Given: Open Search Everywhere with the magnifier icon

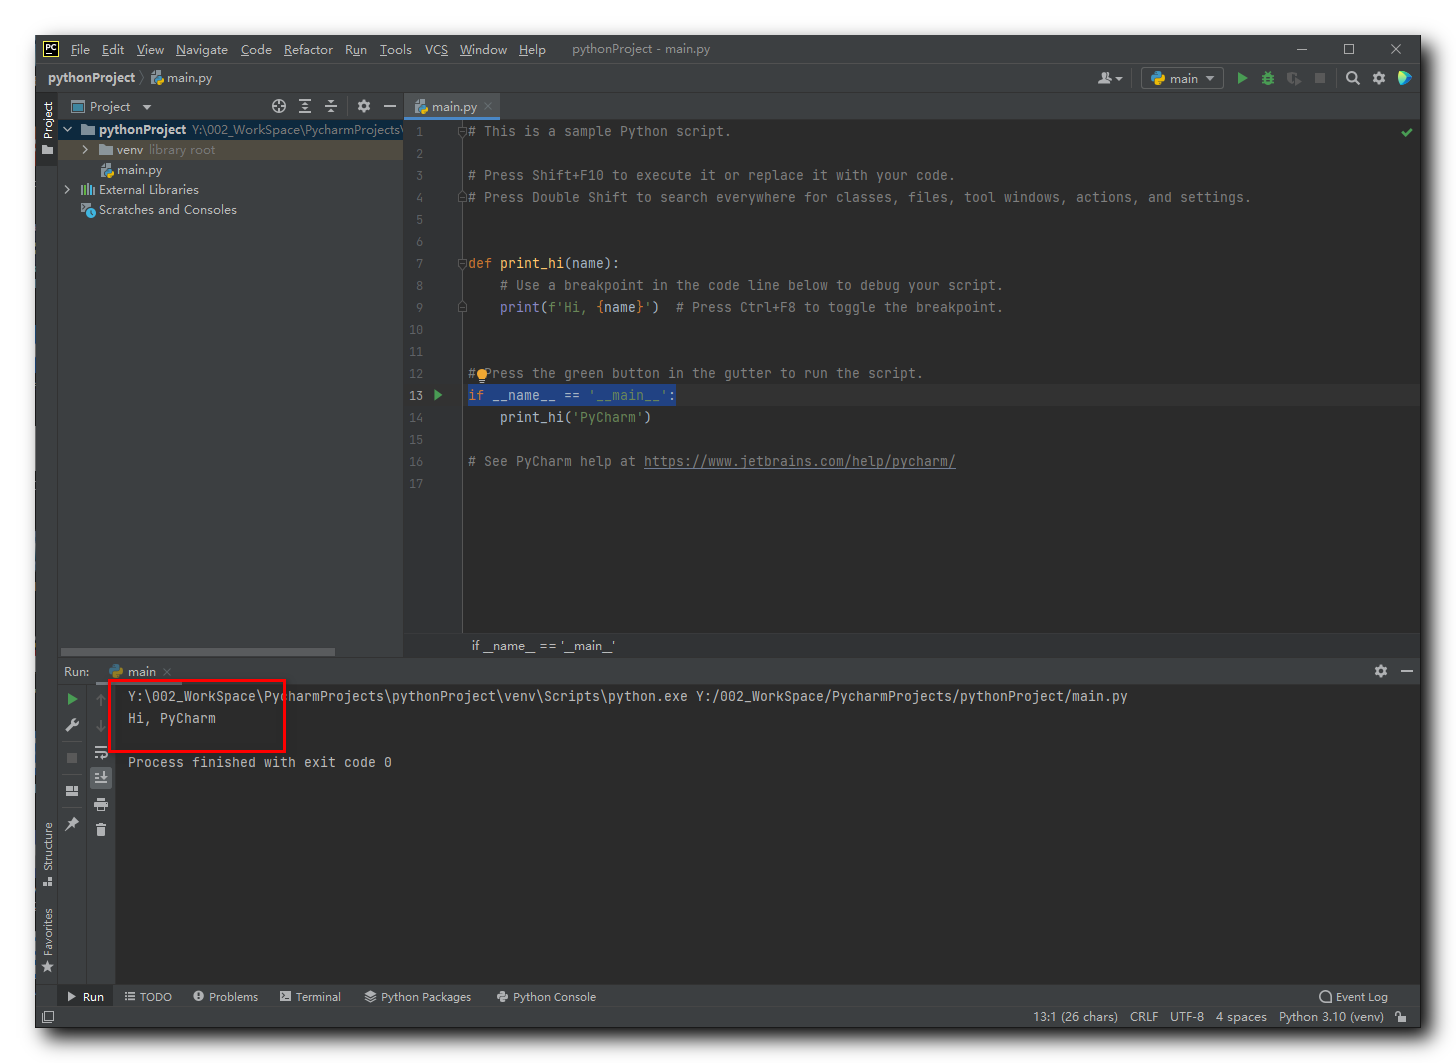Looking at the screenshot, I should click(x=1352, y=77).
